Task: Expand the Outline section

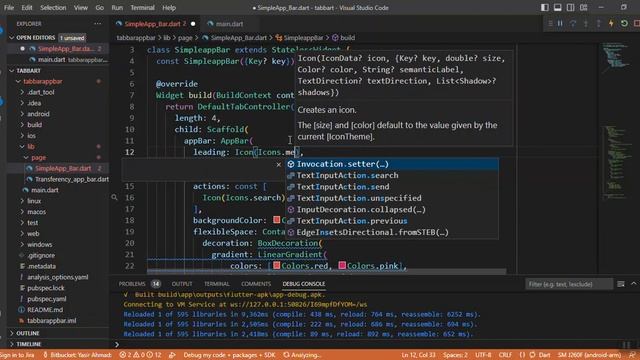Action: coord(58,333)
